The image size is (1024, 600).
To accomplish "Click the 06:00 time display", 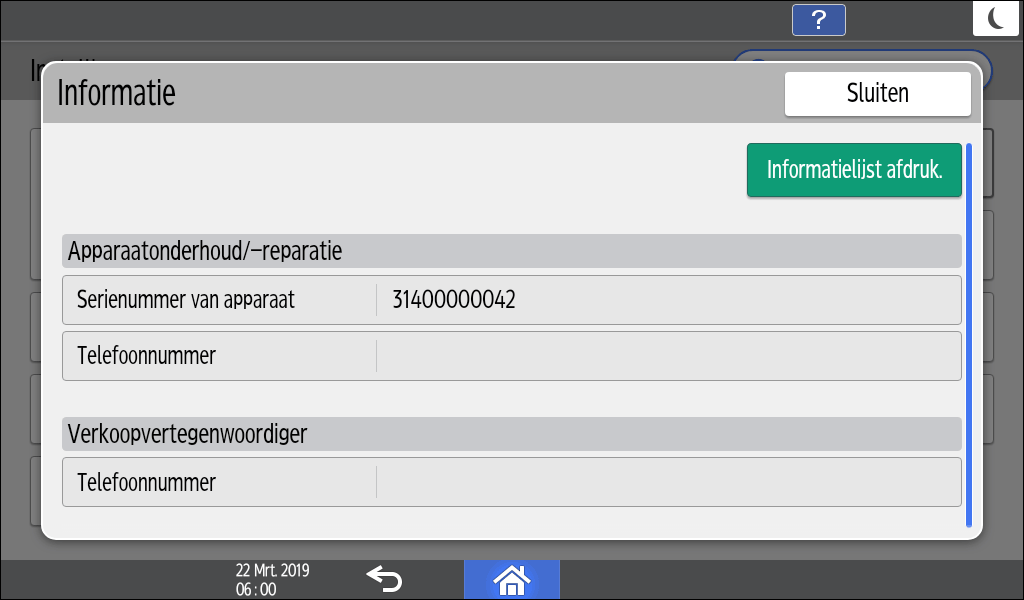I will [x=256, y=589].
